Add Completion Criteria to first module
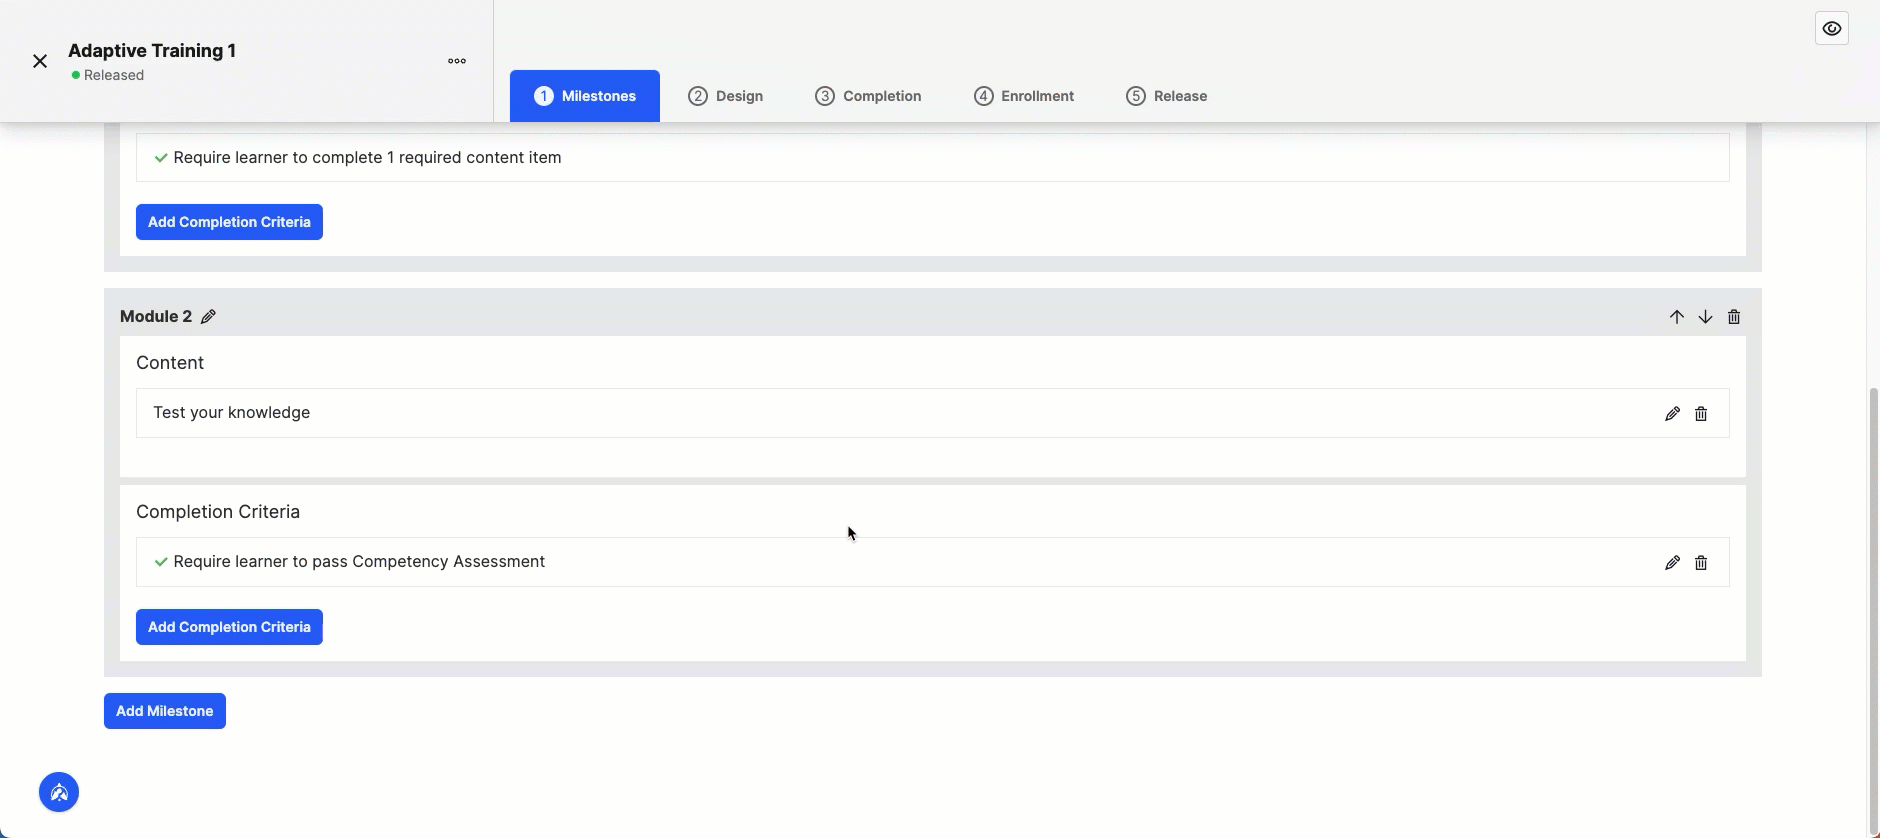The image size is (1880, 838). coord(229,222)
